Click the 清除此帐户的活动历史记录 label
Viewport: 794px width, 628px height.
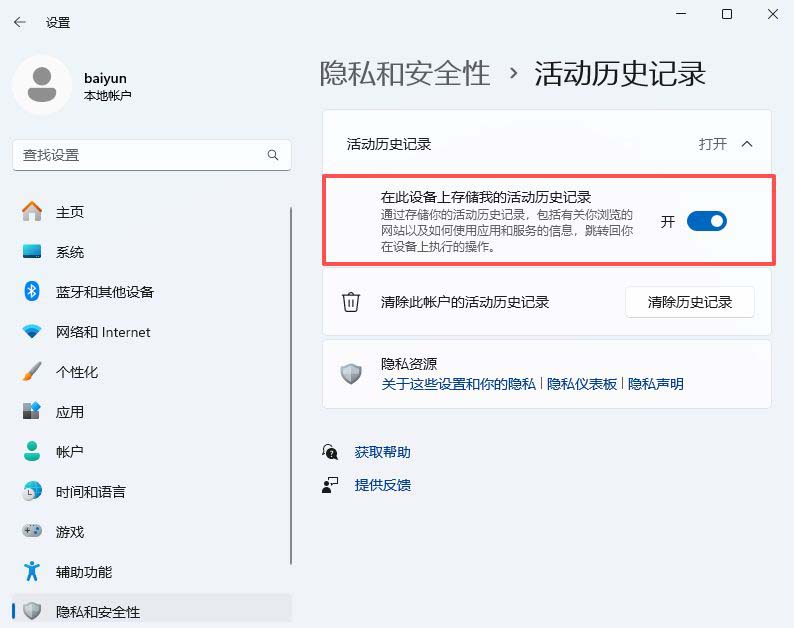pyautogui.click(x=465, y=302)
